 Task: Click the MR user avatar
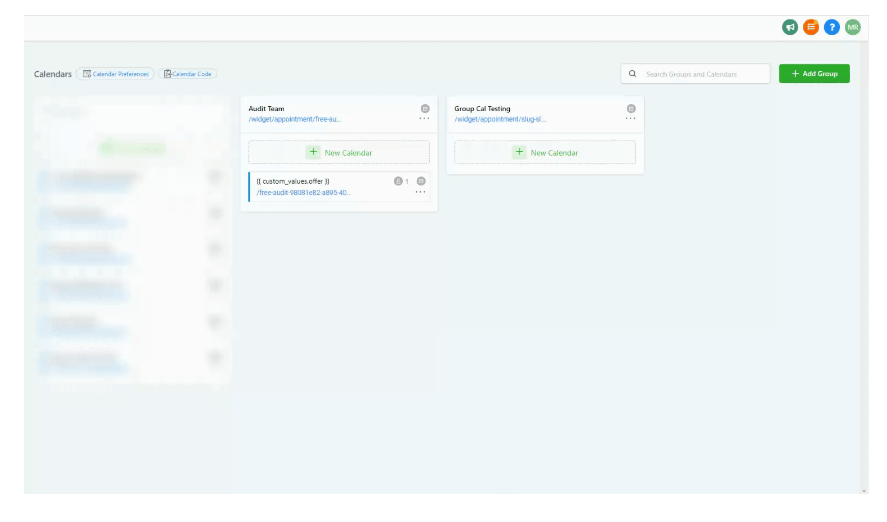pyautogui.click(x=852, y=27)
